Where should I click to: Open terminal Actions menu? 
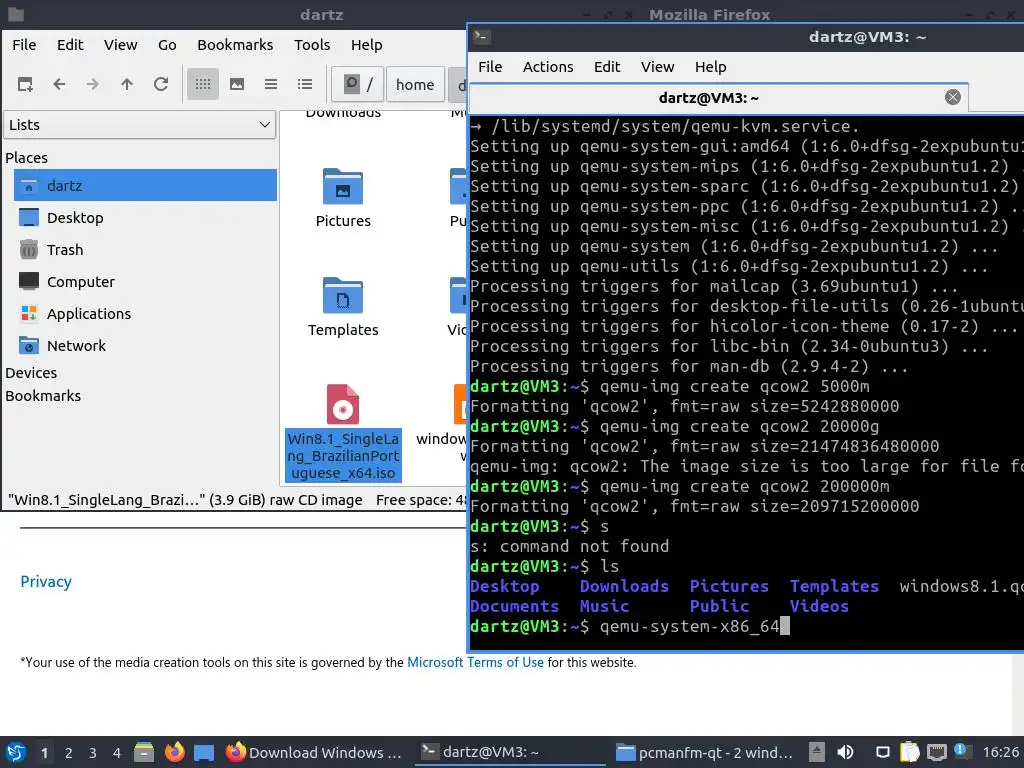click(x=548, y=67)
